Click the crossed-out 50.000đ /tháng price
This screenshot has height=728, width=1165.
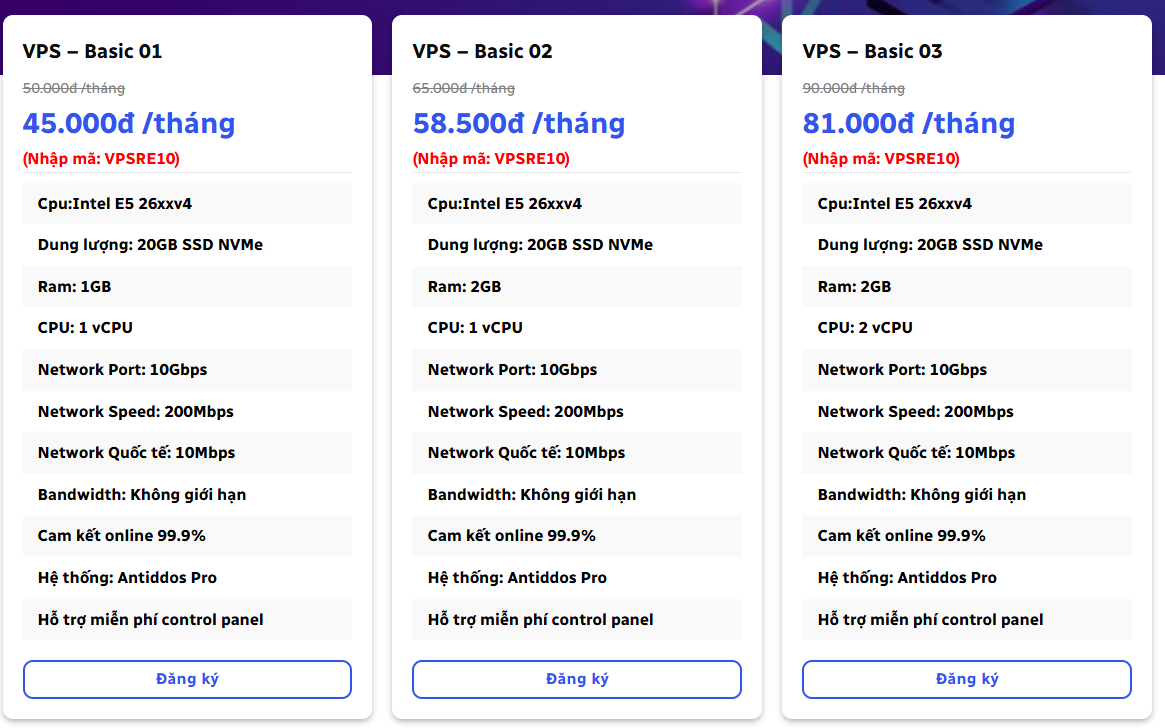coord(69,88)
